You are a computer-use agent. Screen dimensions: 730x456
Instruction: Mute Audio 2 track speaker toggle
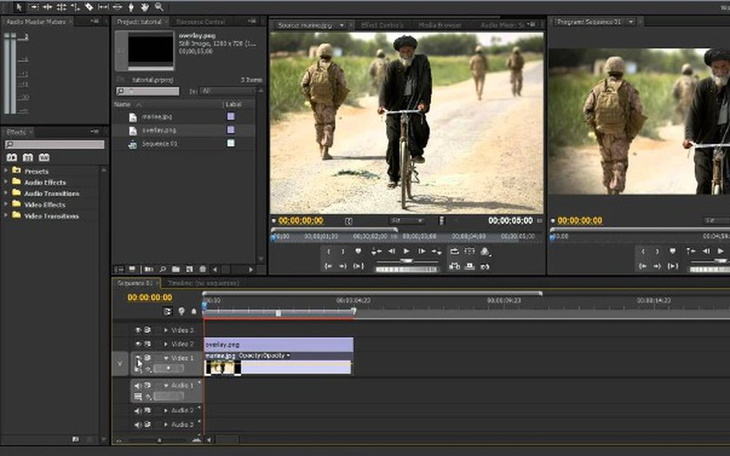click(138, 411)
